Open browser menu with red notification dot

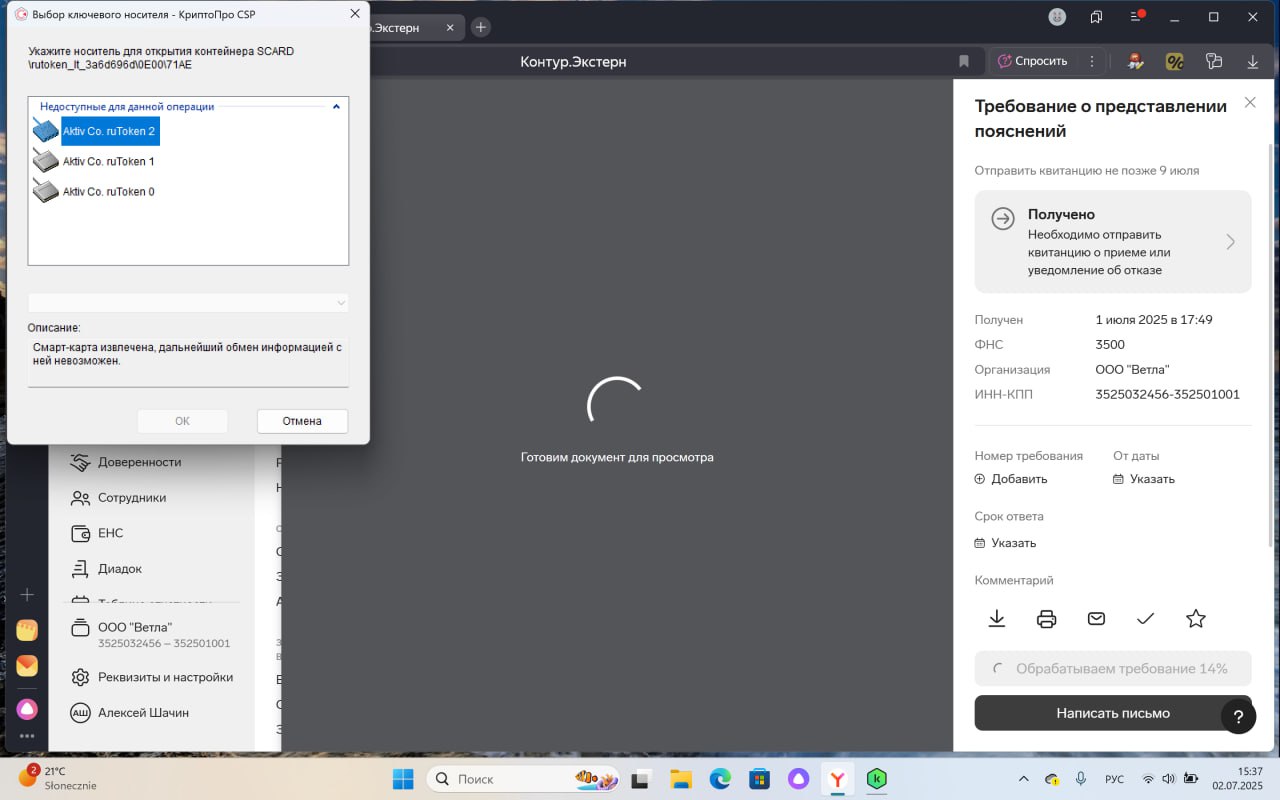point(1137,17)
